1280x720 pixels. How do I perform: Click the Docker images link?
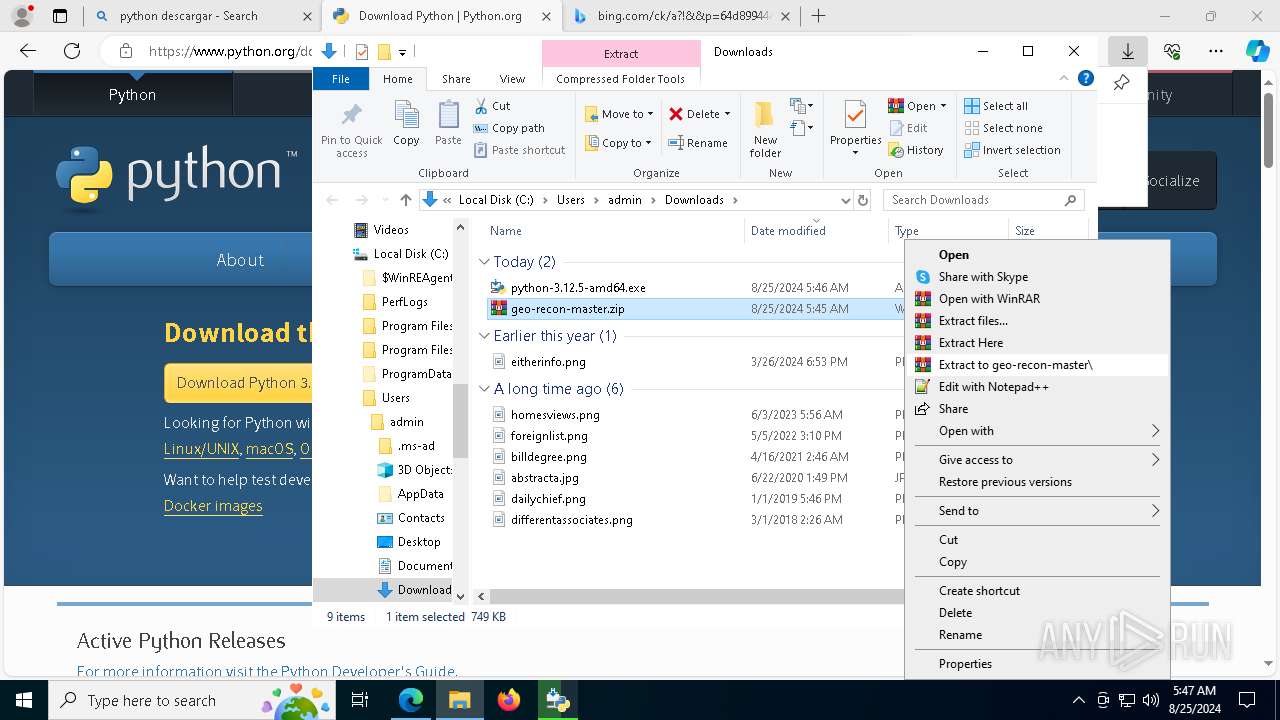coord(213,506)
